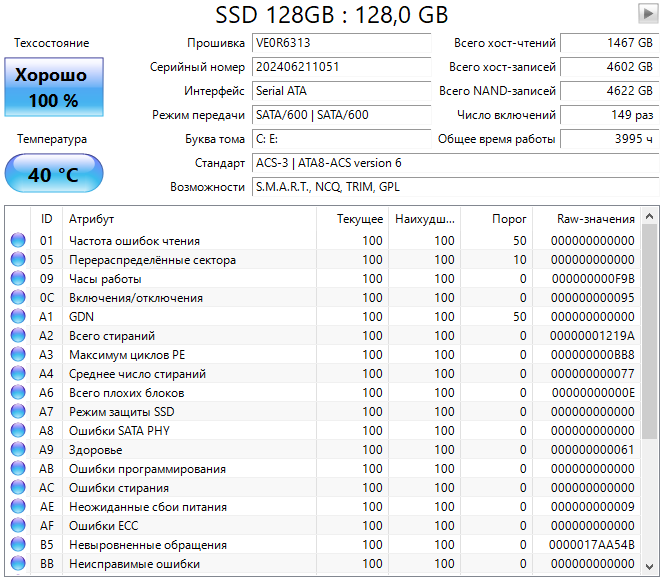The width and height of the screenshot is (667, 580).
Task: Click the status circle for Невыровненные обращения
Action: tap(18, 544)
